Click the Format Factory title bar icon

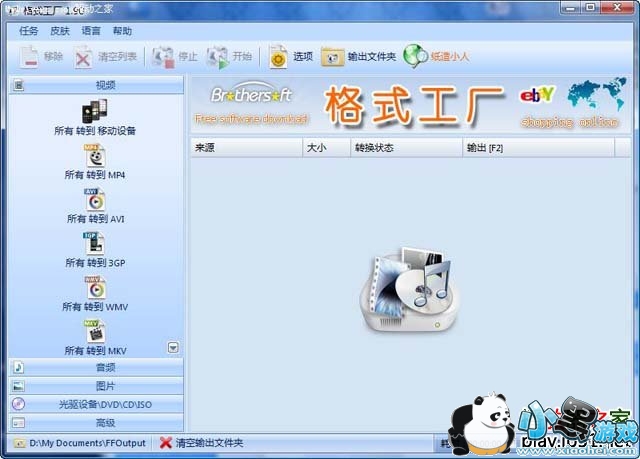coord(13,10)
